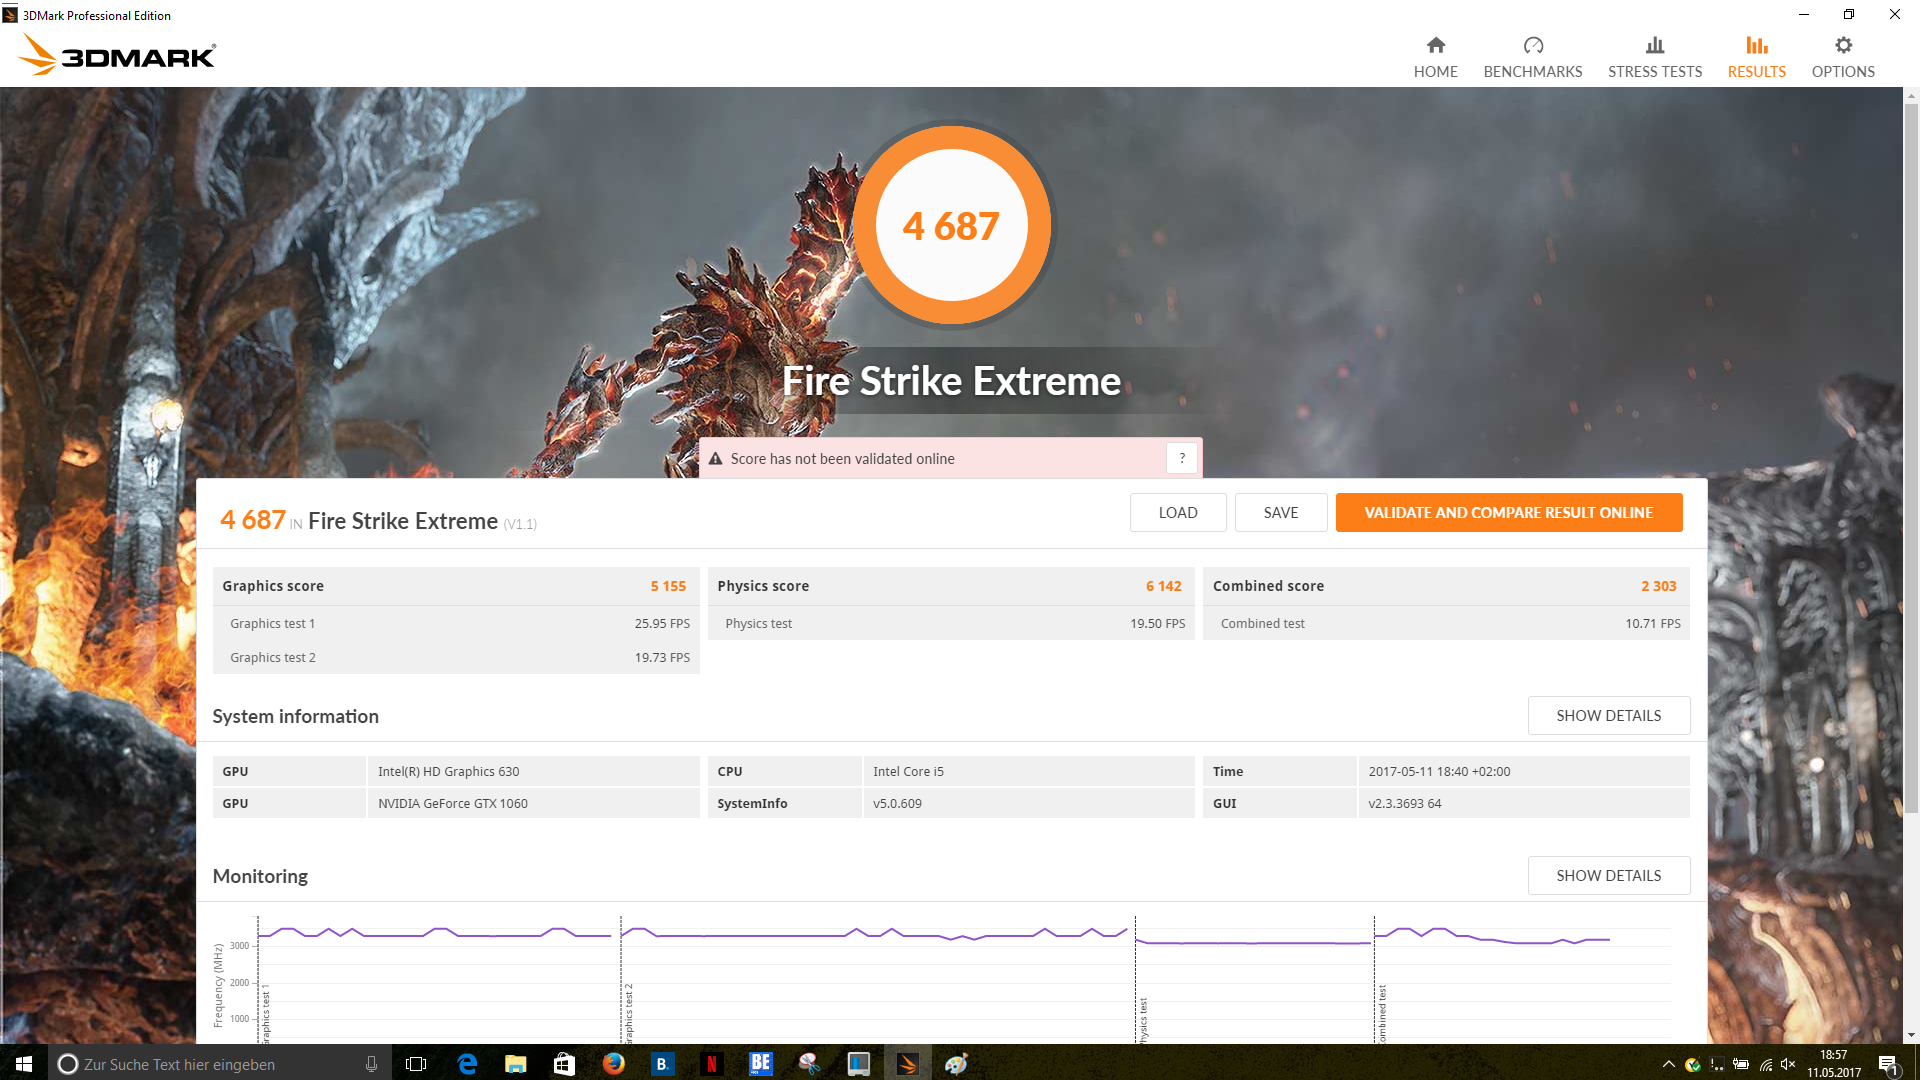Validate and compare result online
1920x1080 pixels.
tap(1508, 513)
